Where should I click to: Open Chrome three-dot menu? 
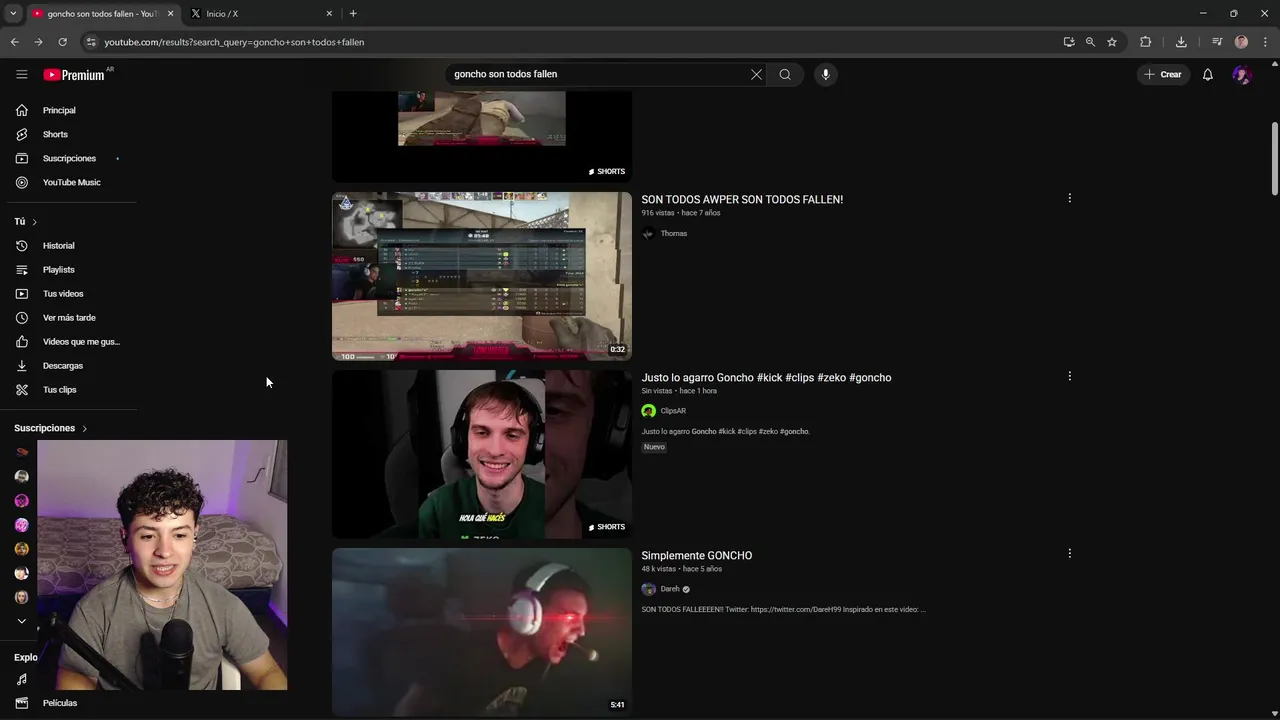coord(1265,42)
